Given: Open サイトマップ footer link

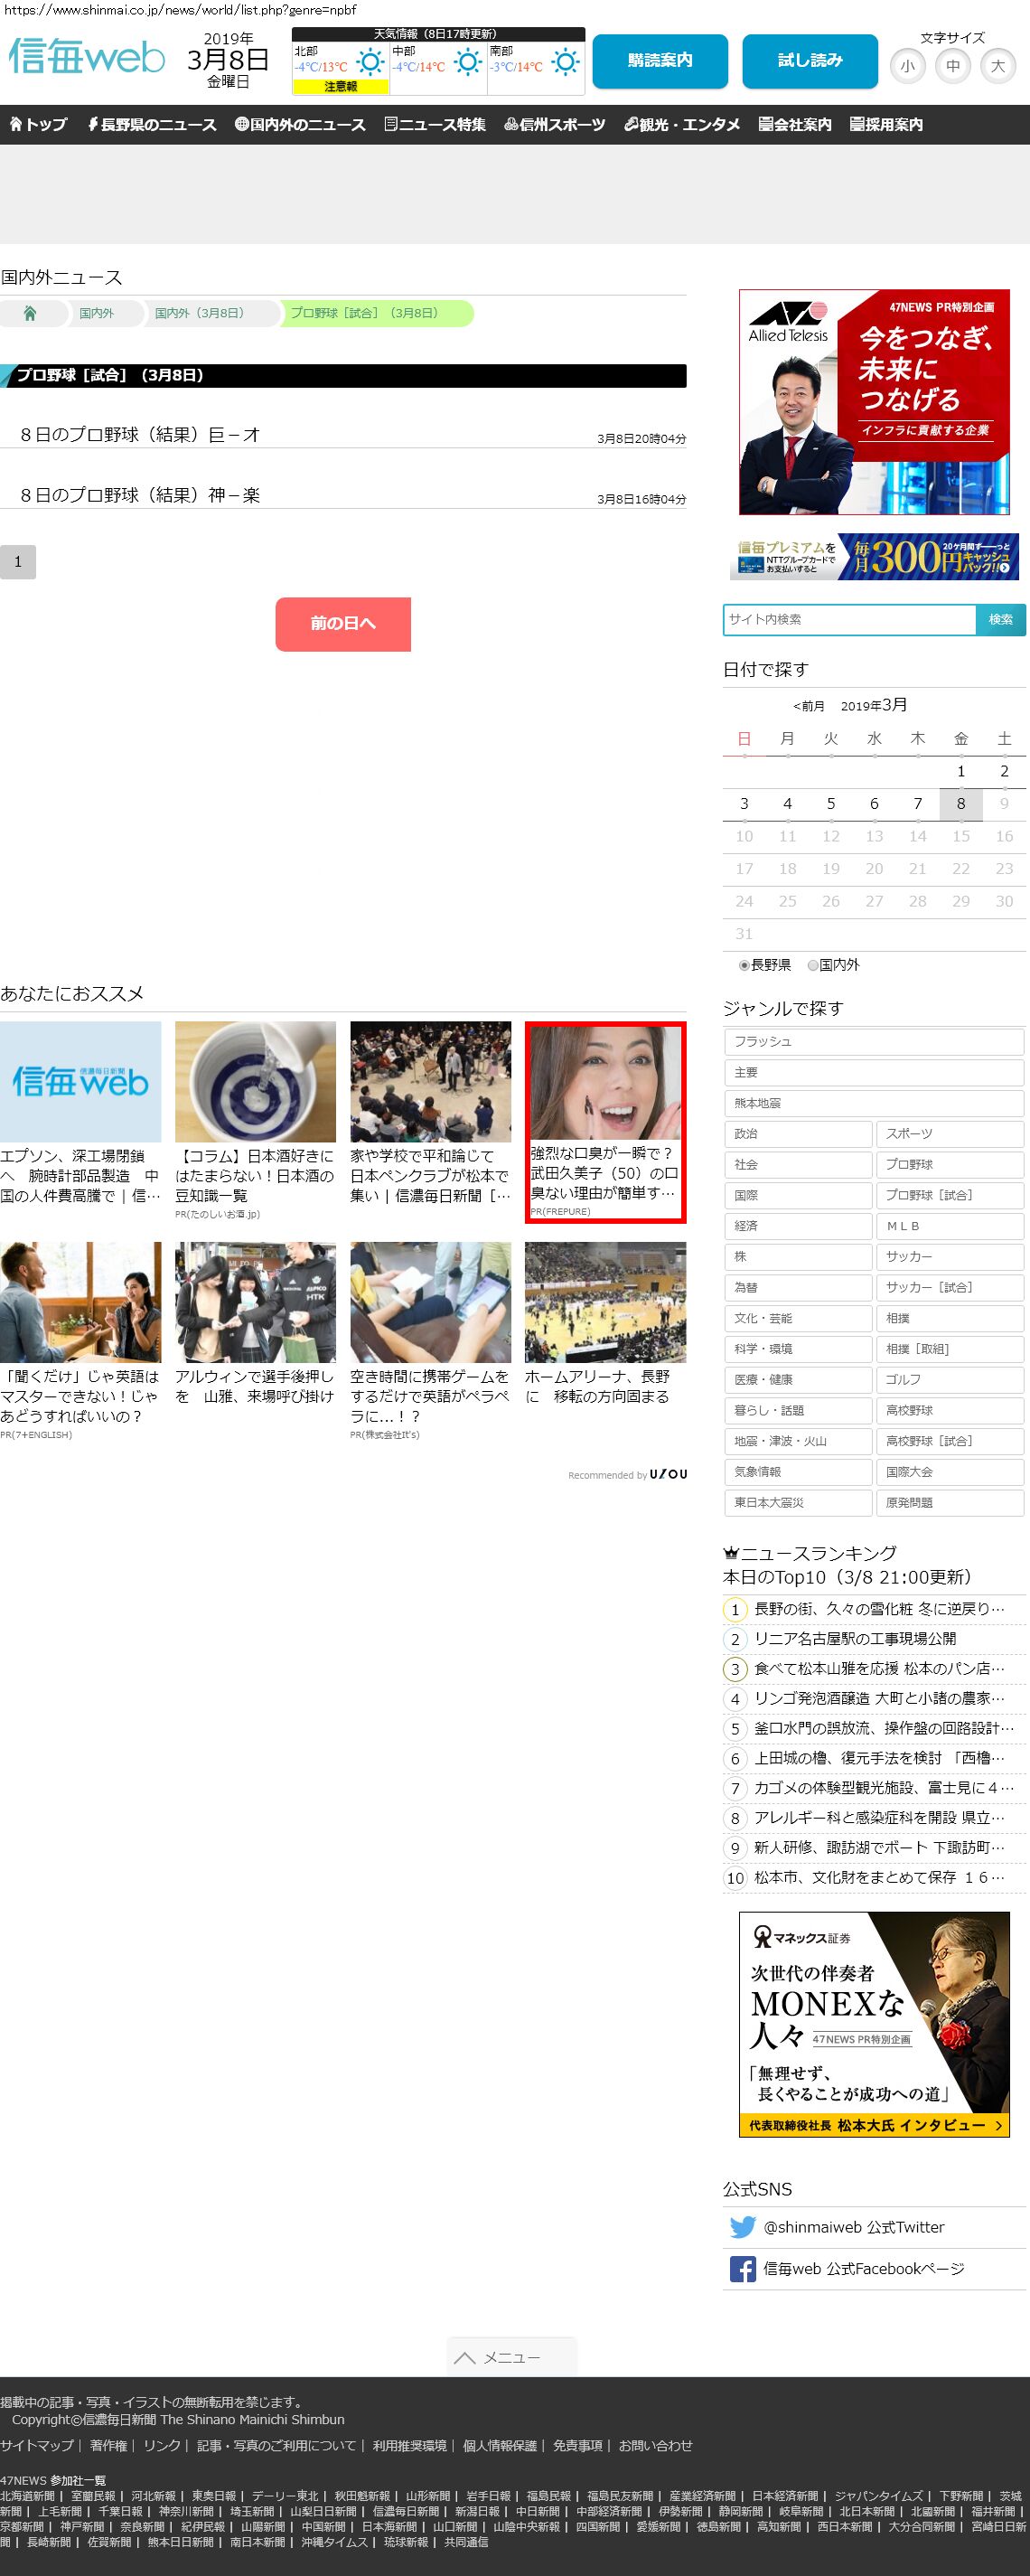Looking at the screenshot, I should point(37,2446).
